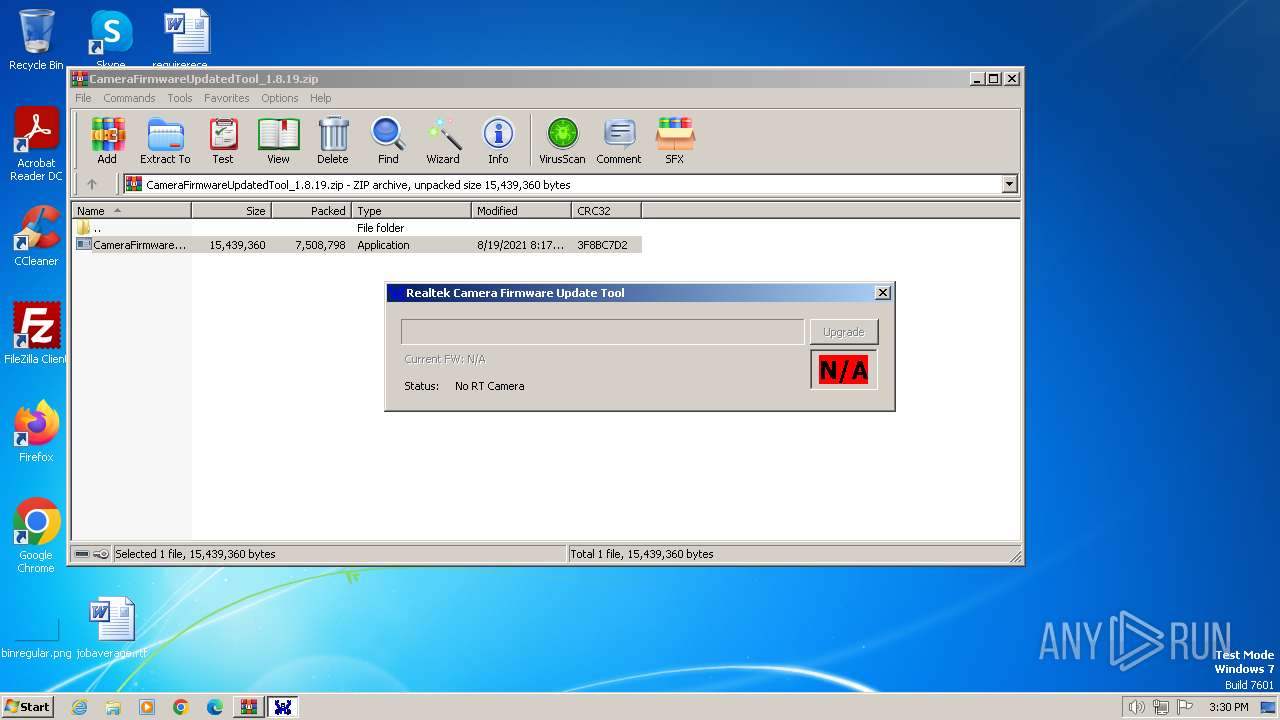The image size is (1280, 720).
Task: Open Internet Explorer from taskbar
Action: click(79, 707)
